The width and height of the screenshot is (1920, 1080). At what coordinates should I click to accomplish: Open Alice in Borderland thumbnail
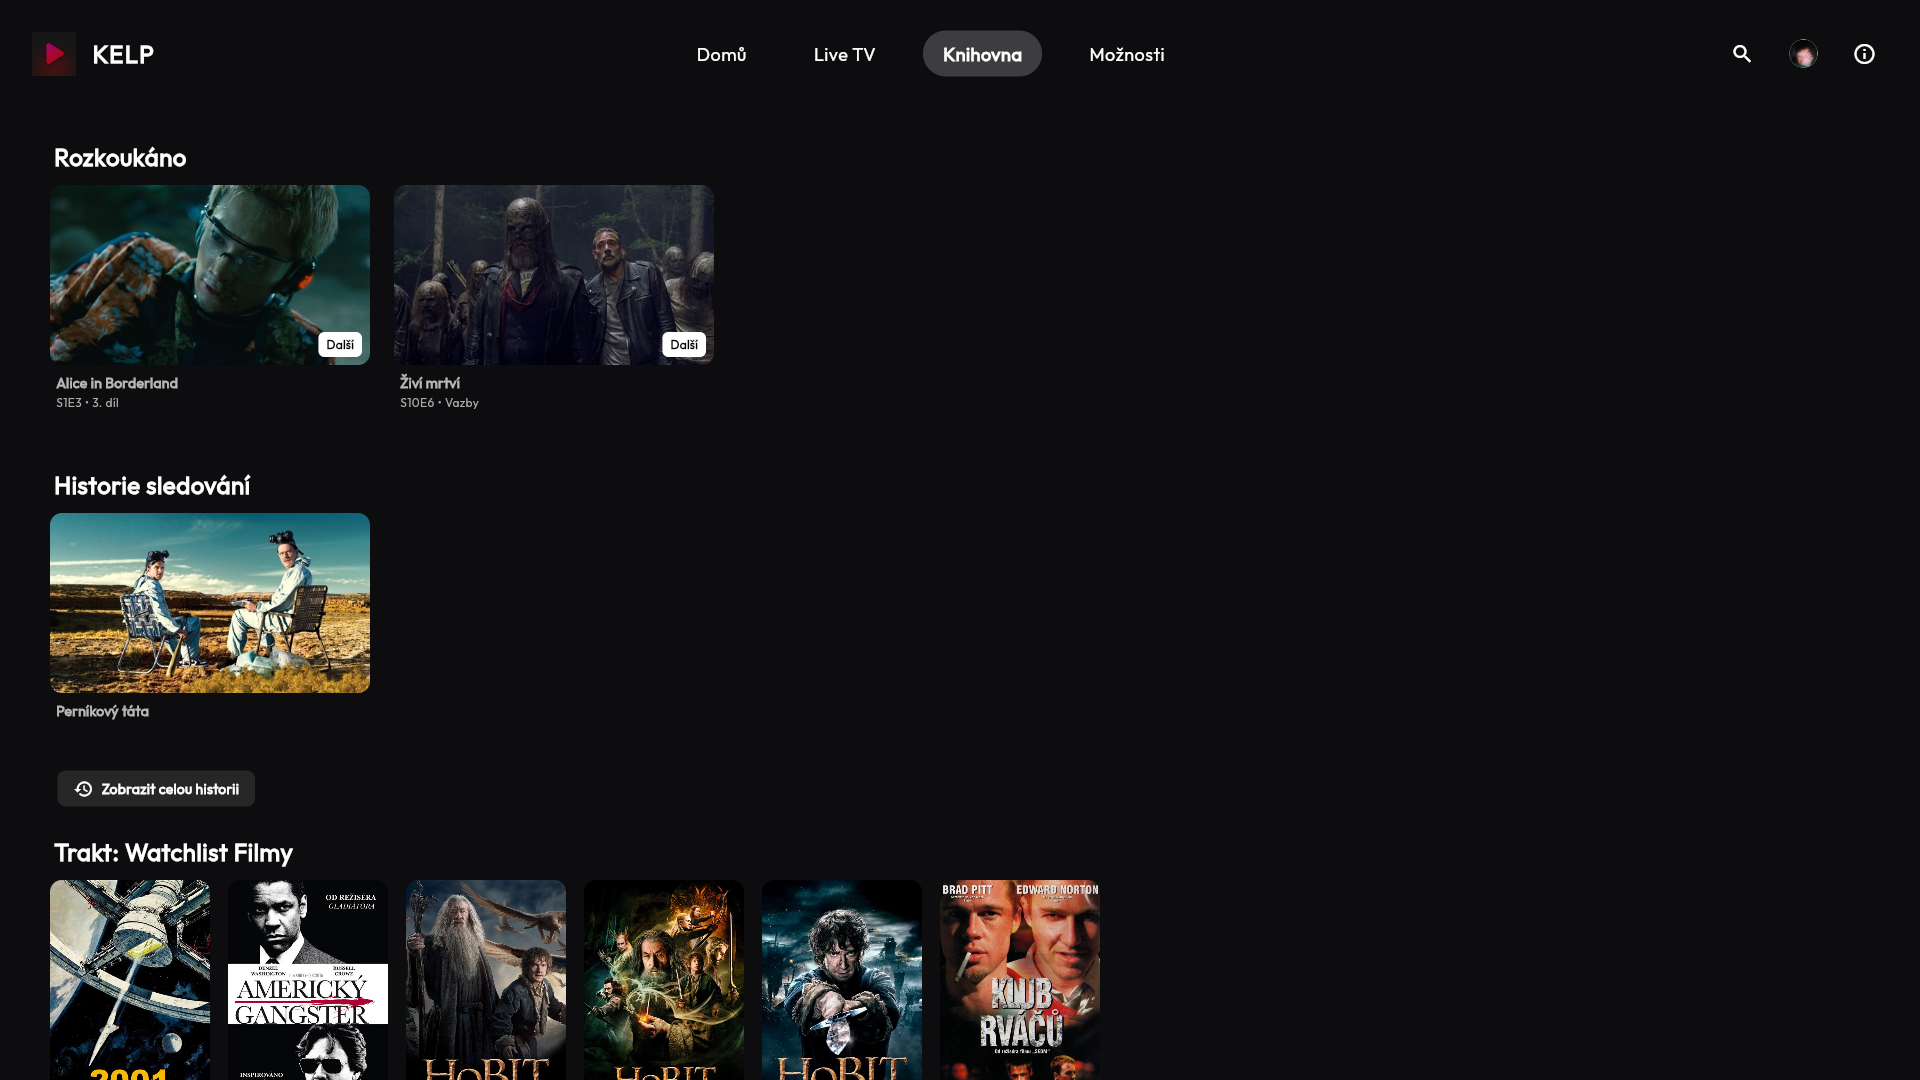tap(210, 275)
